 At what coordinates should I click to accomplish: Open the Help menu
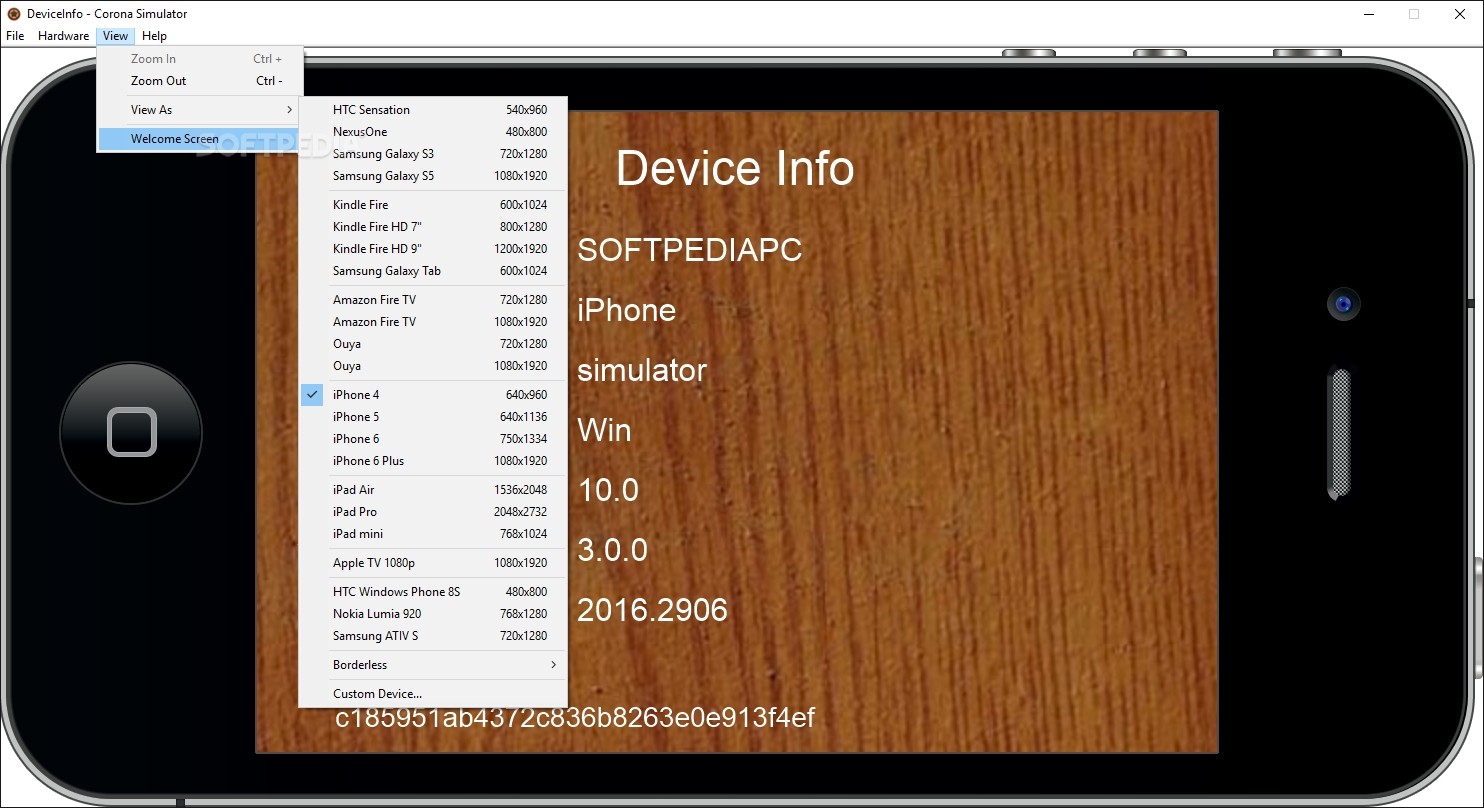click(x=154, y=36)
